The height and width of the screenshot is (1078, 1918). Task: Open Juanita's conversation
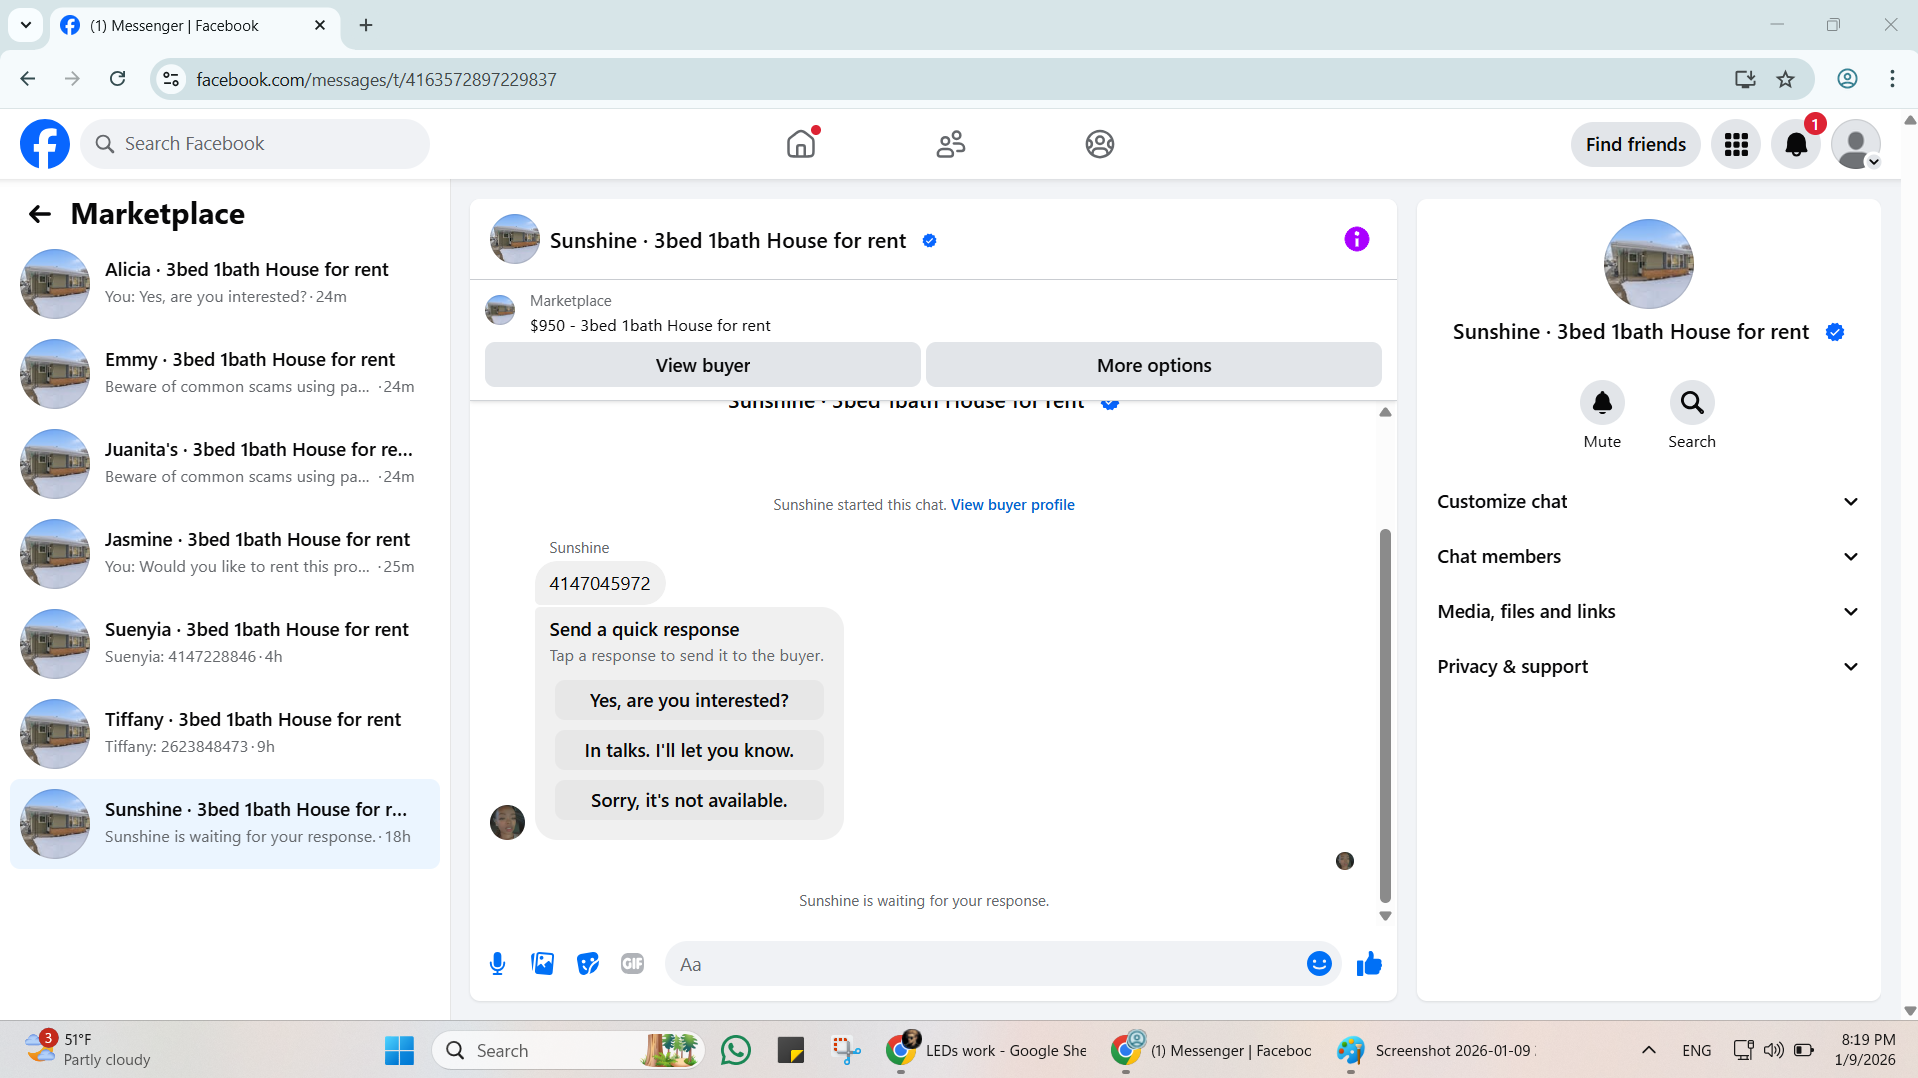[225, 464]
